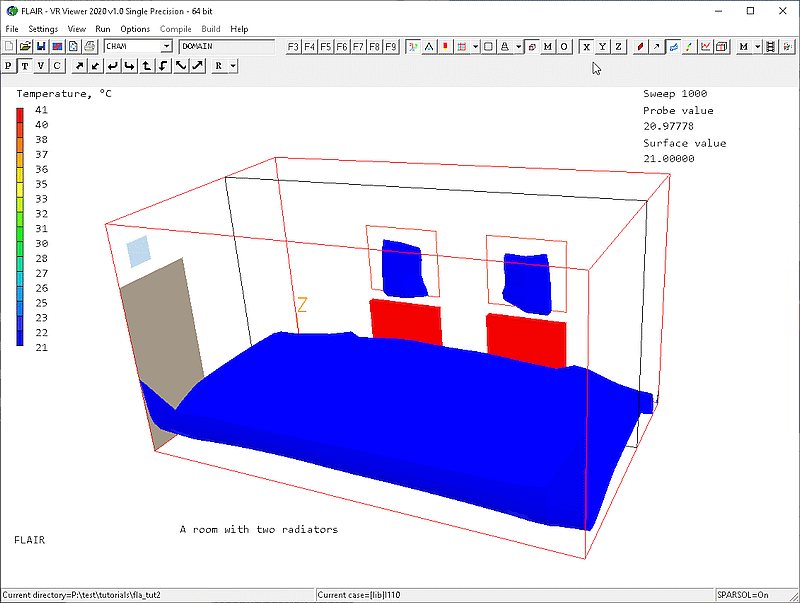Viewport: 800px width, 603px height.
Task: Click the Print icon in toolbar
Action: (x=90, y=46)
